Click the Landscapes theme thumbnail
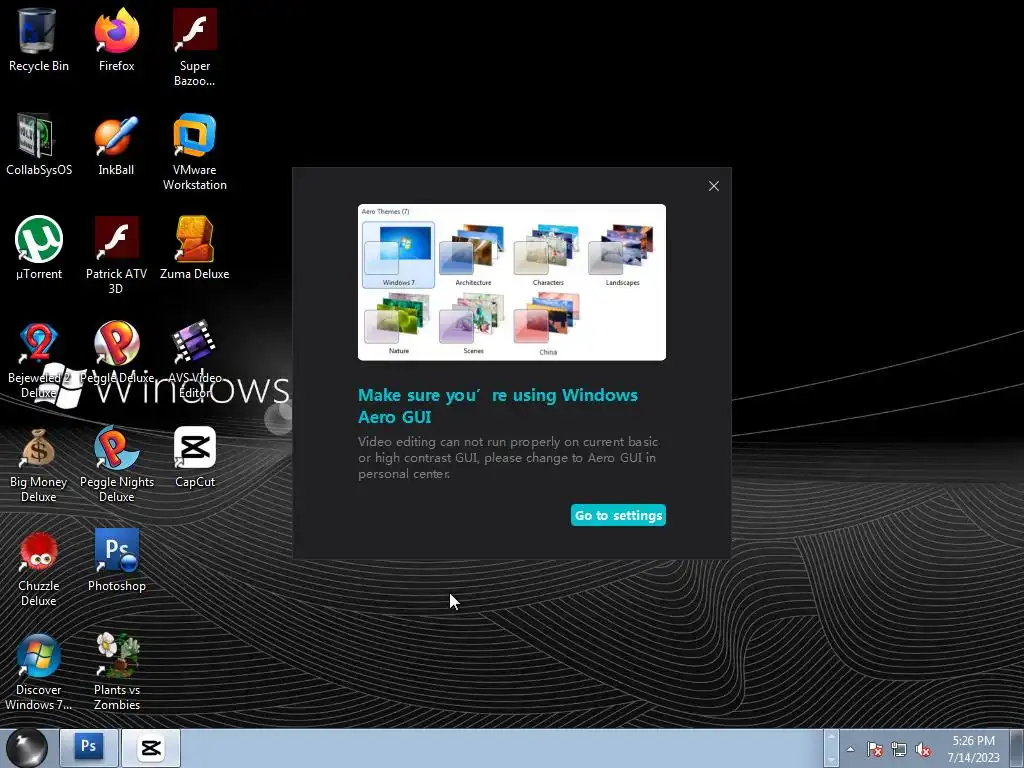This screenshot has width=1024, height=768. point(622,255)
